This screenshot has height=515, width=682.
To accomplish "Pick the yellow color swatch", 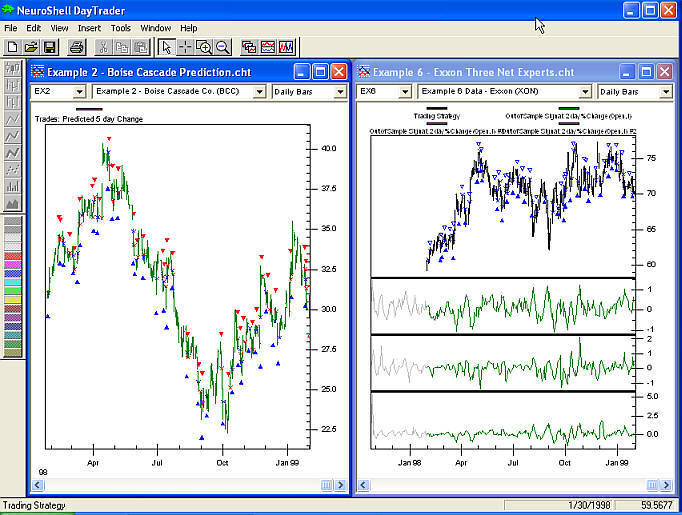I will [13, 300].
